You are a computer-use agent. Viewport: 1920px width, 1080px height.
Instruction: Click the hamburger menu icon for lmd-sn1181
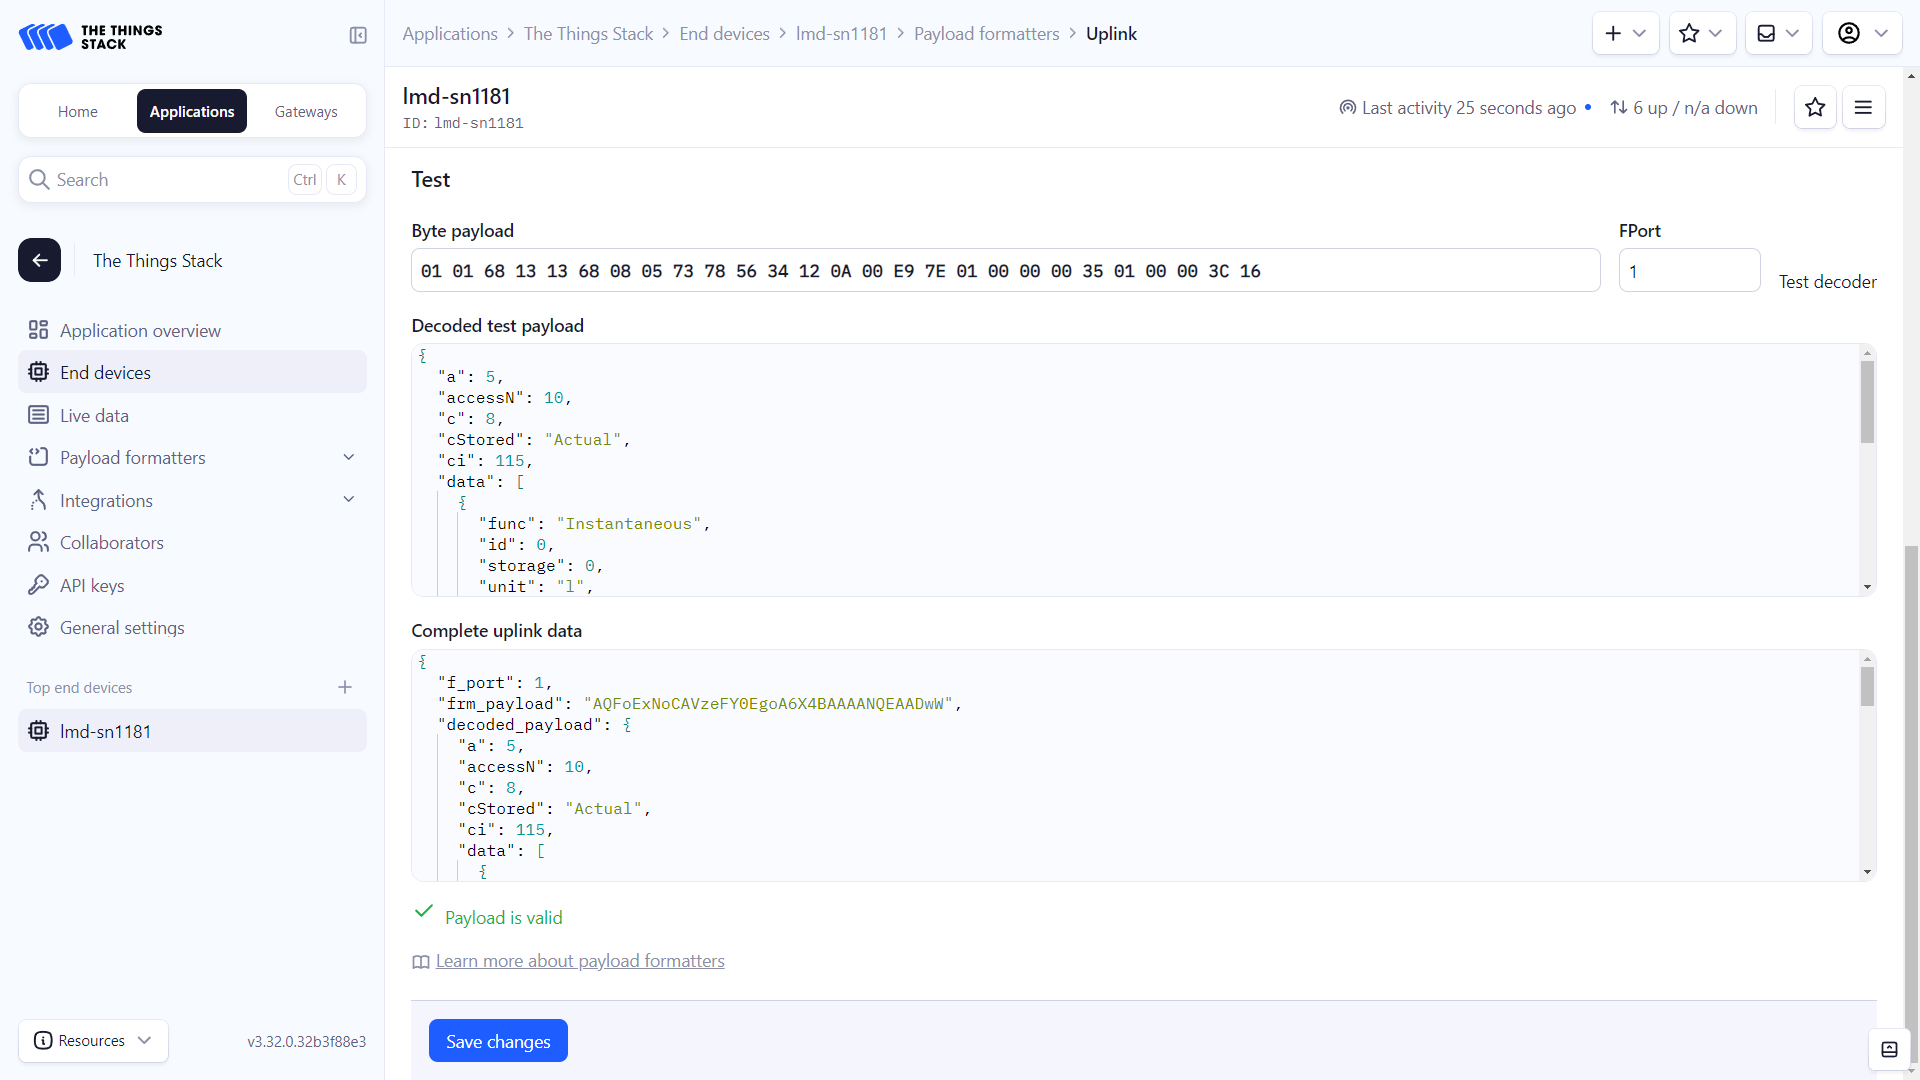1863,107
